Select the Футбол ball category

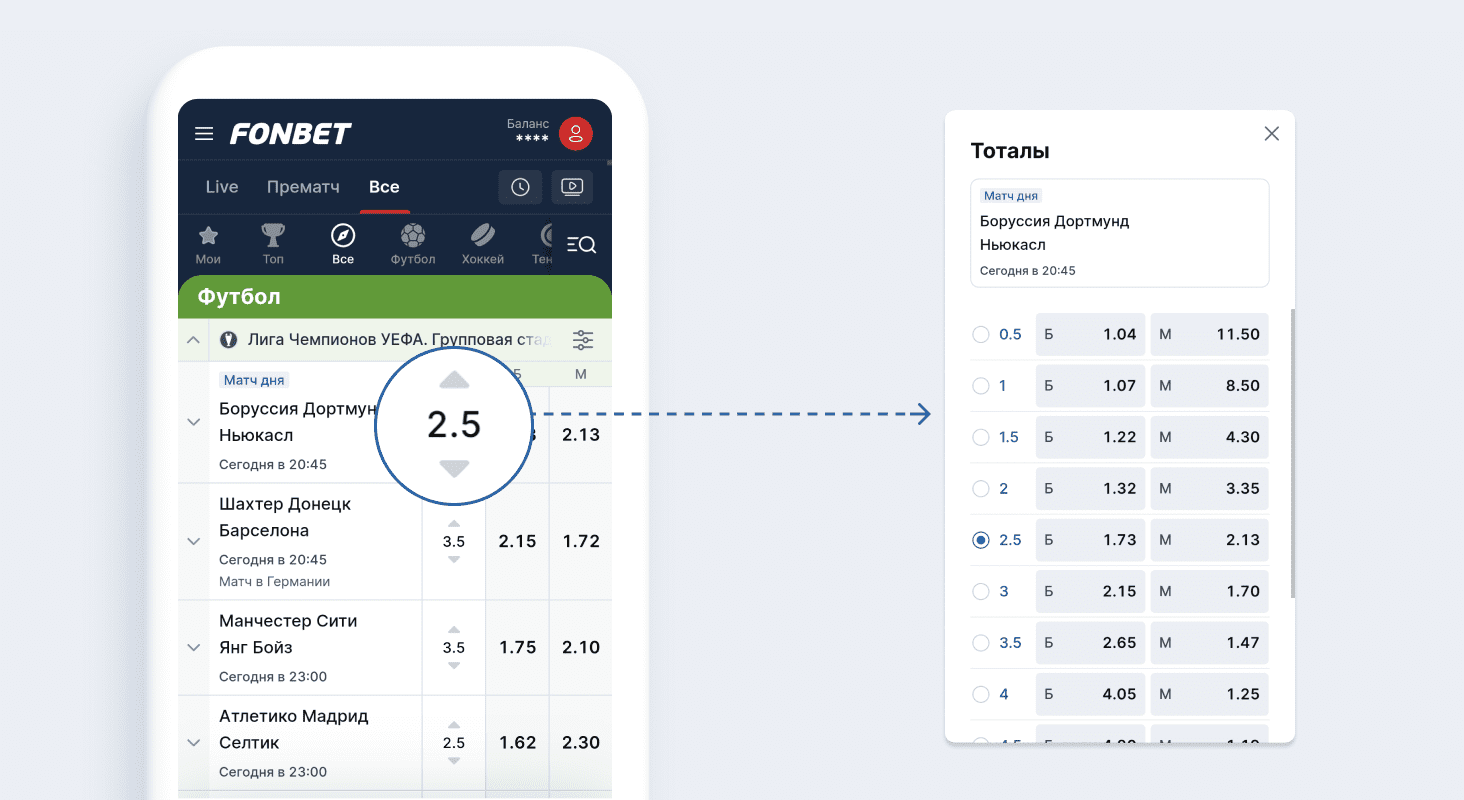[x=413, y=244]
